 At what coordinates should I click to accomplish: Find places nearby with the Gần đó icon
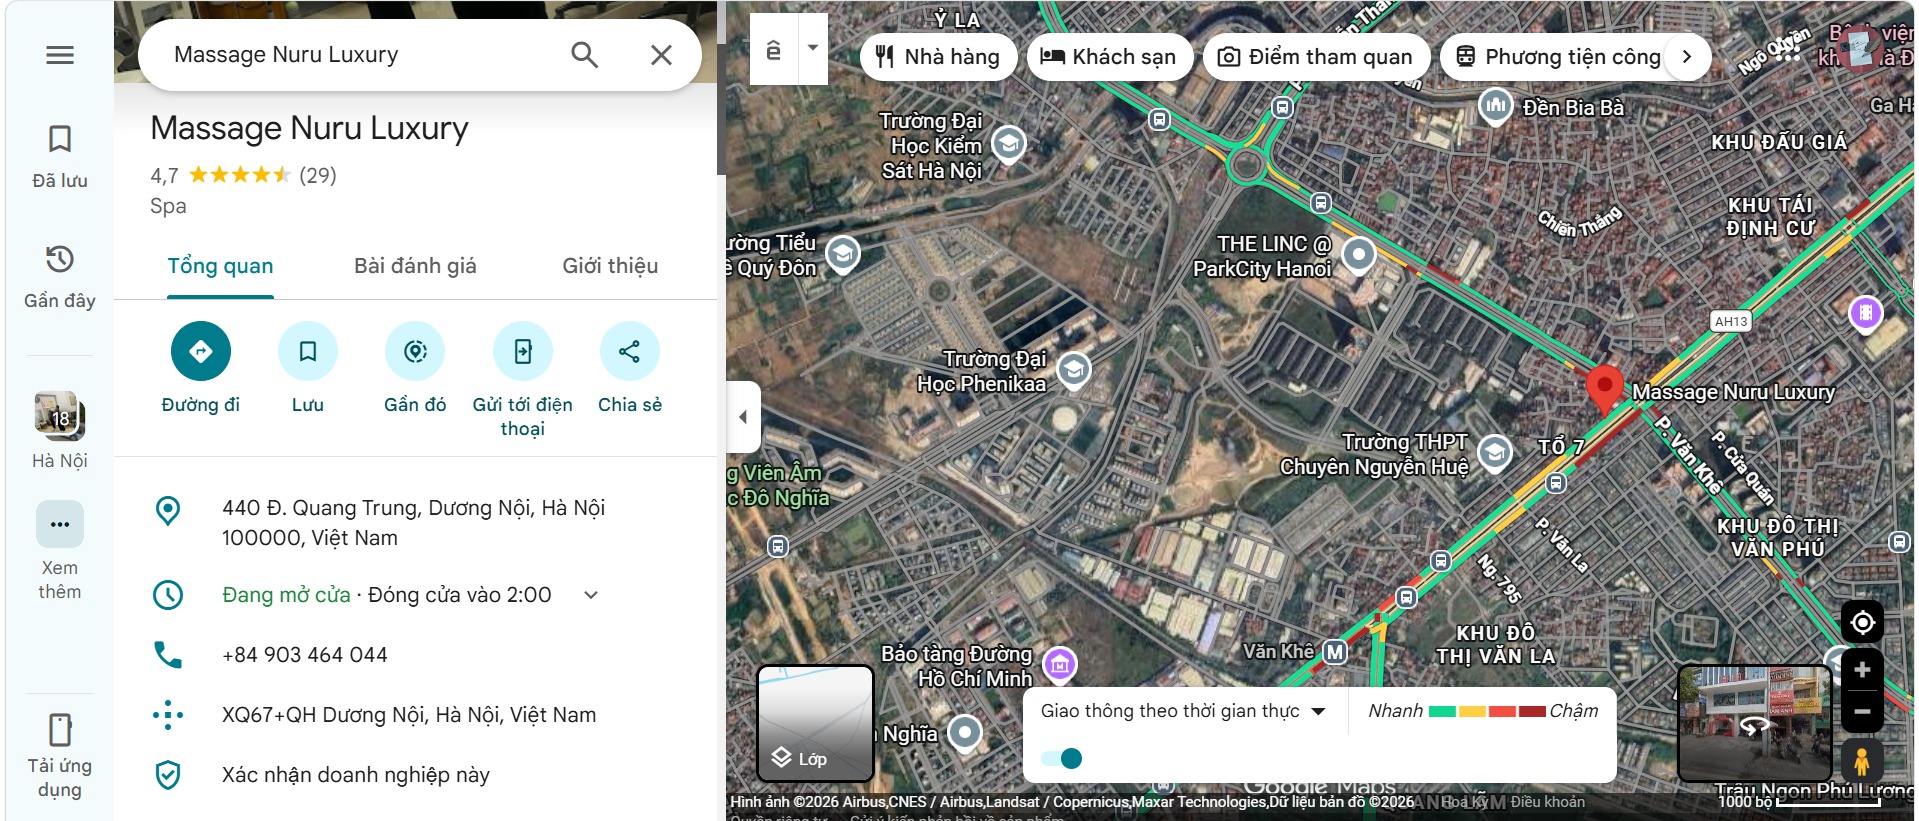[x=415, y=351]
